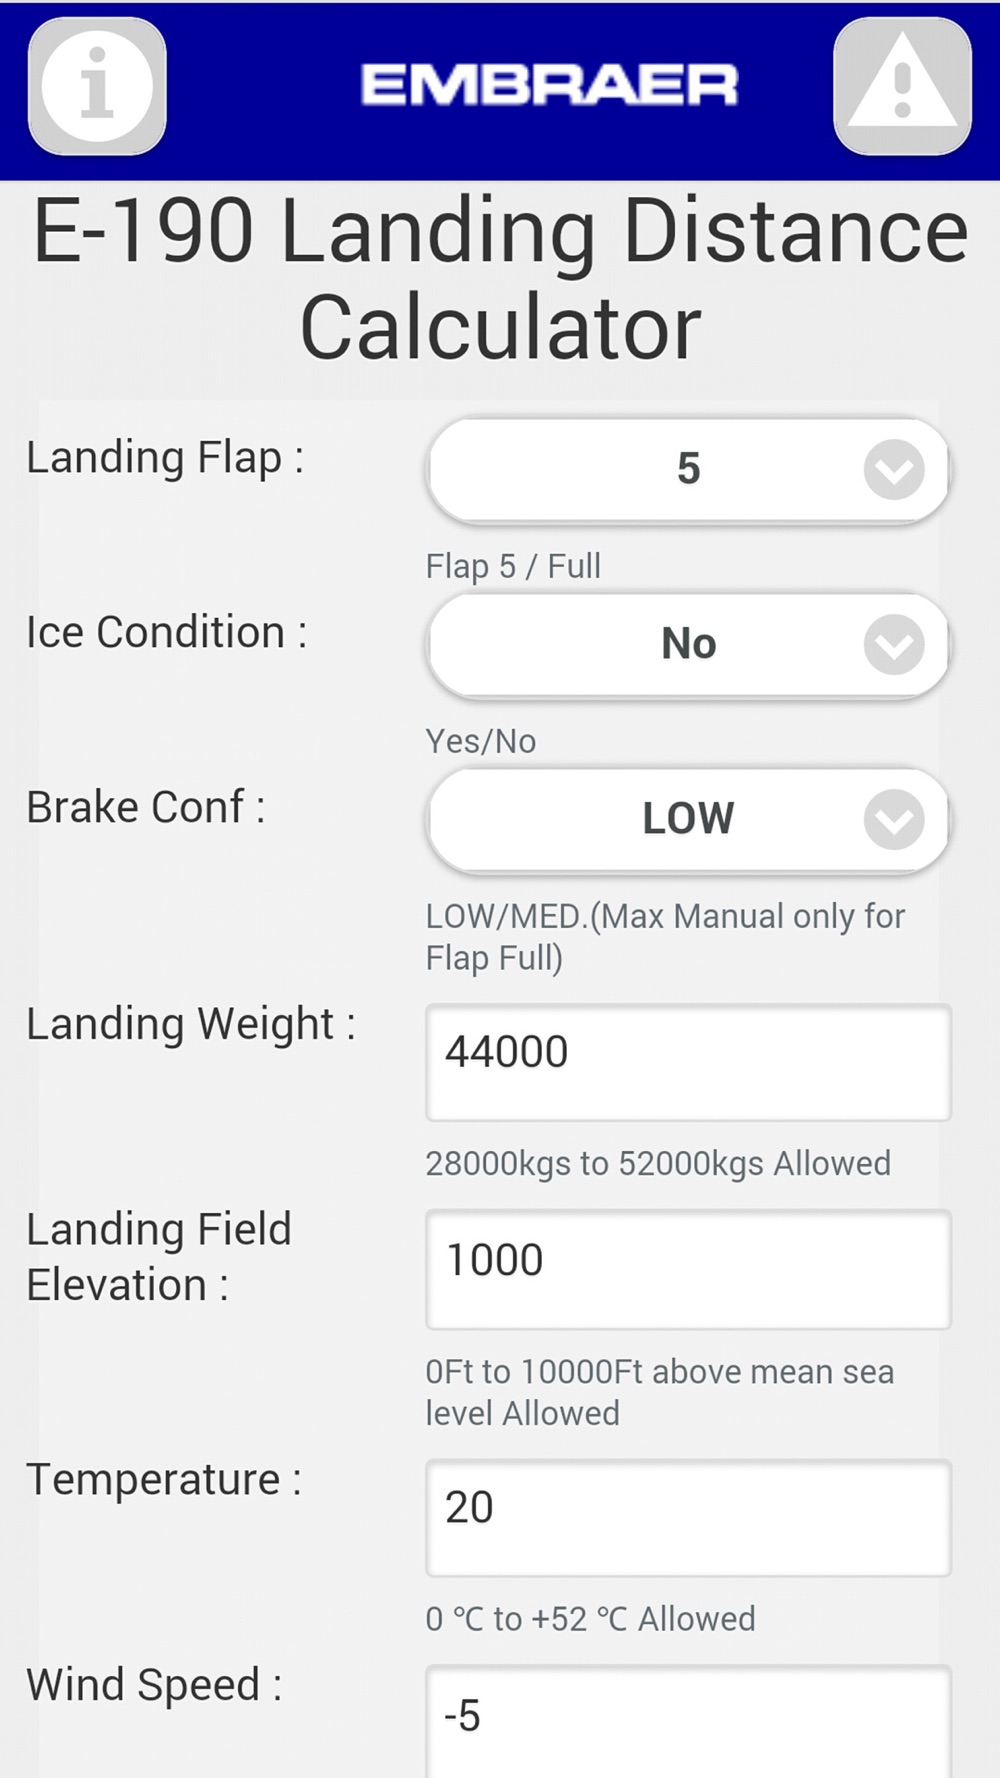Open the Landing Flap dropdown showing 5
1000x1778 pixels.
pos(688,469)
